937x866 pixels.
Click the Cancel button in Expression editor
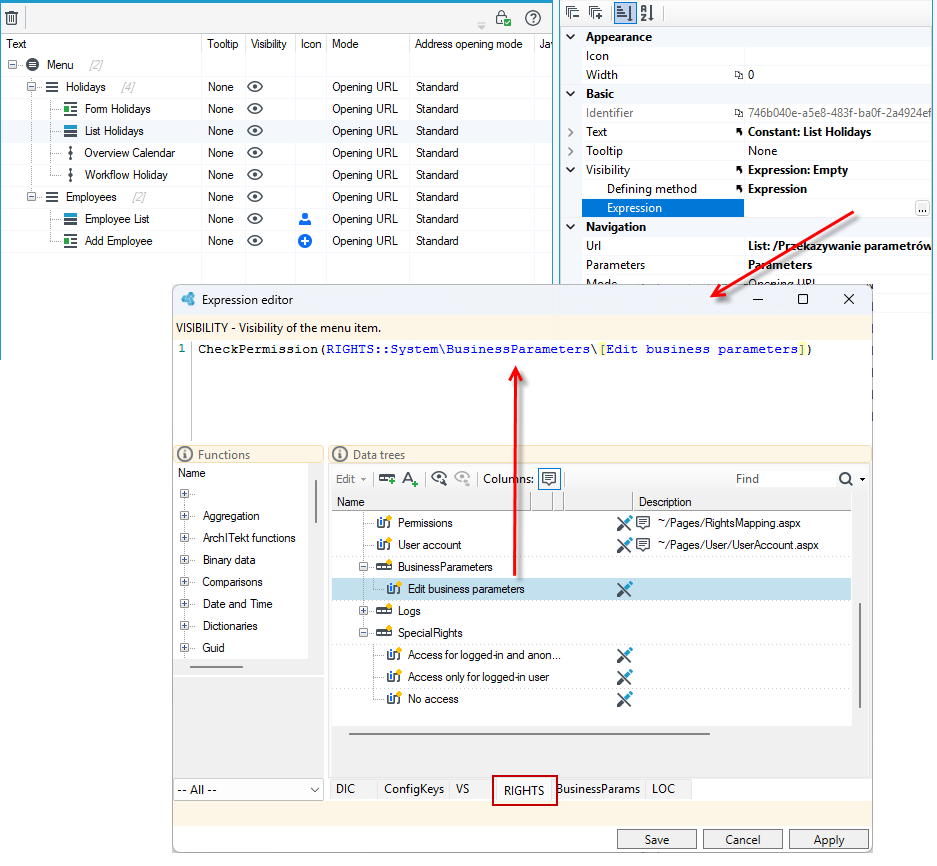click(743, 840)
